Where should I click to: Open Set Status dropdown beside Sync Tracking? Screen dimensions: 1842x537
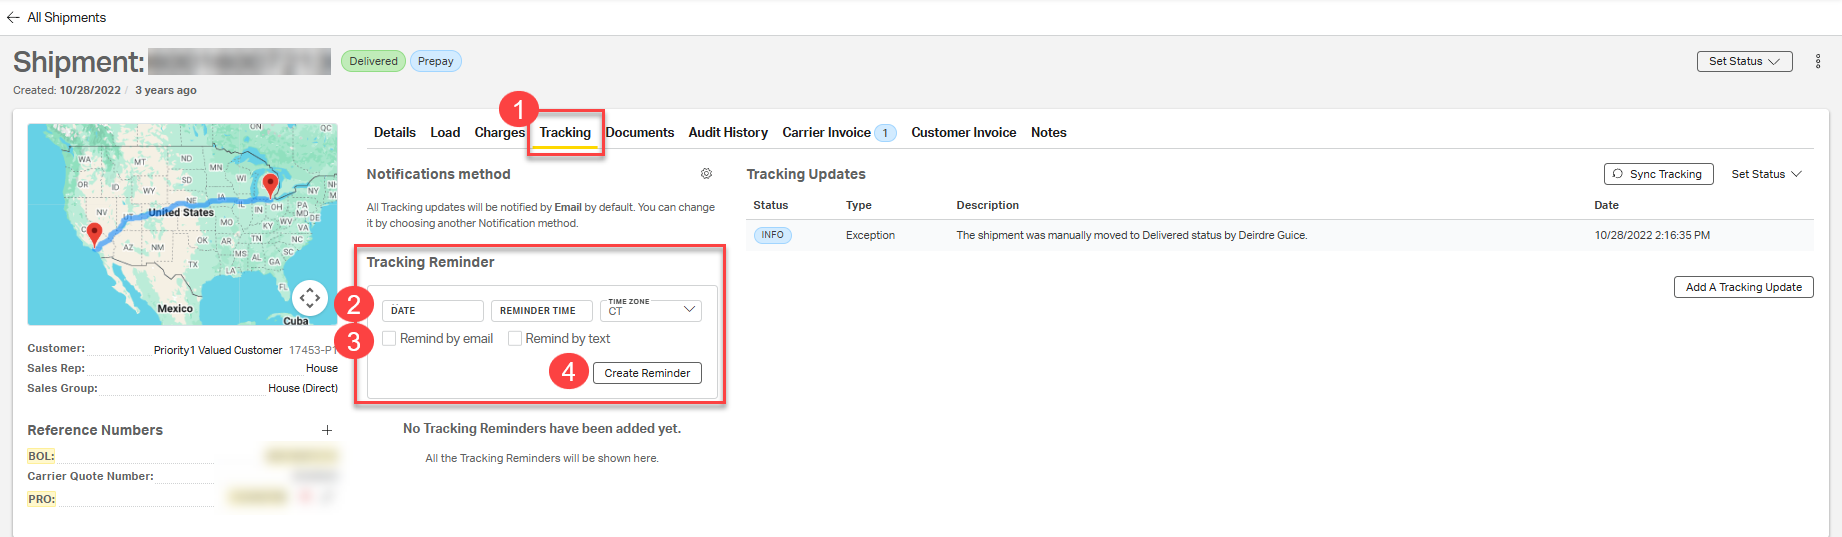(x=1766, y=174)
